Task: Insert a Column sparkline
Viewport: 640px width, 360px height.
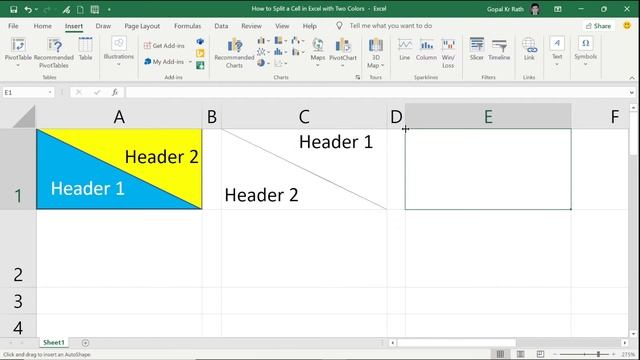Action: 426,49
